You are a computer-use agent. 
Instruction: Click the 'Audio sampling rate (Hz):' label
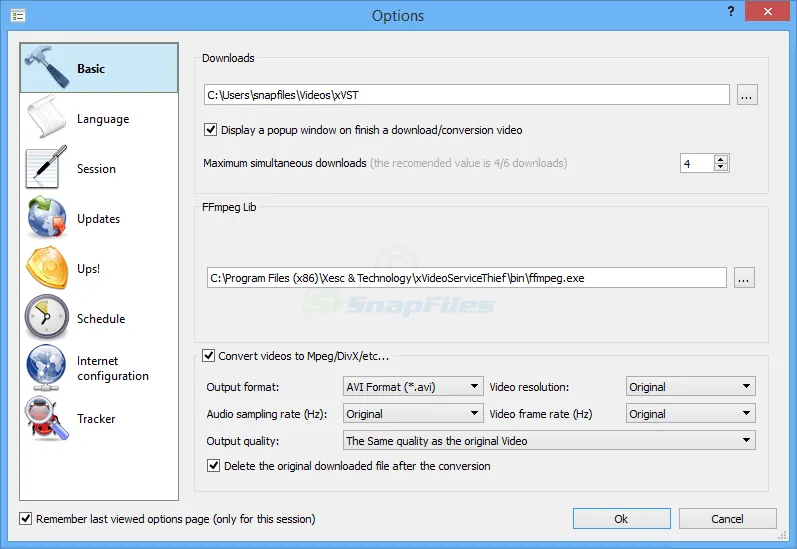[267, 414]
